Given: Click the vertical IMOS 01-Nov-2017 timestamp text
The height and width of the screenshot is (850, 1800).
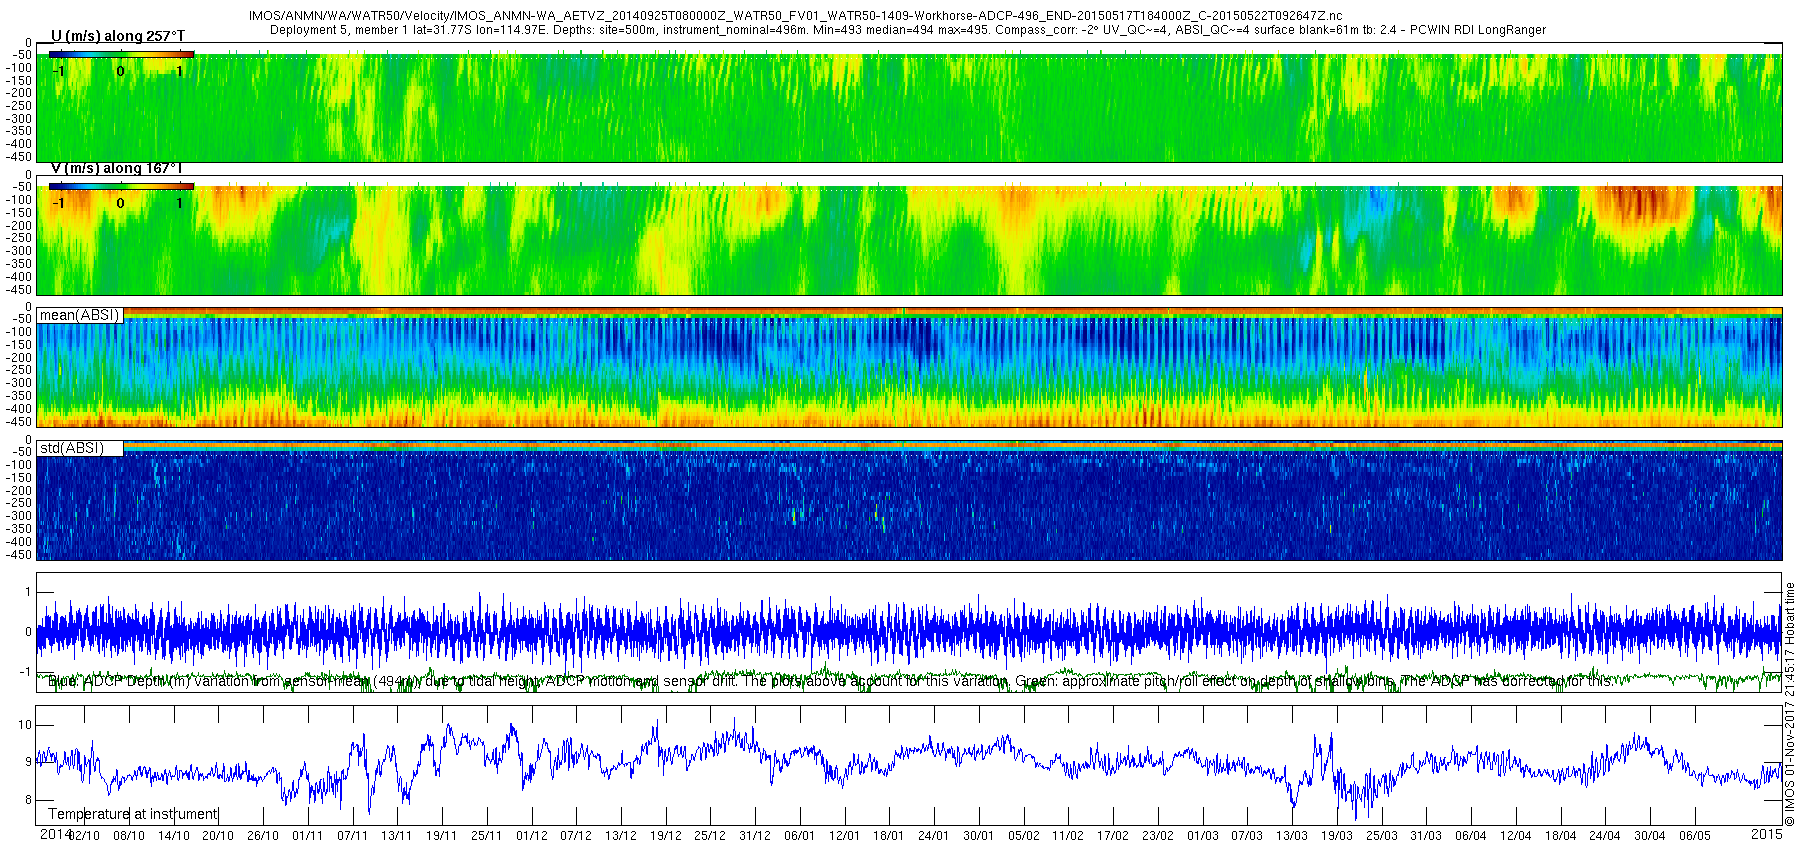Looking at the screenshot, I should click(x=1790, y=704).
